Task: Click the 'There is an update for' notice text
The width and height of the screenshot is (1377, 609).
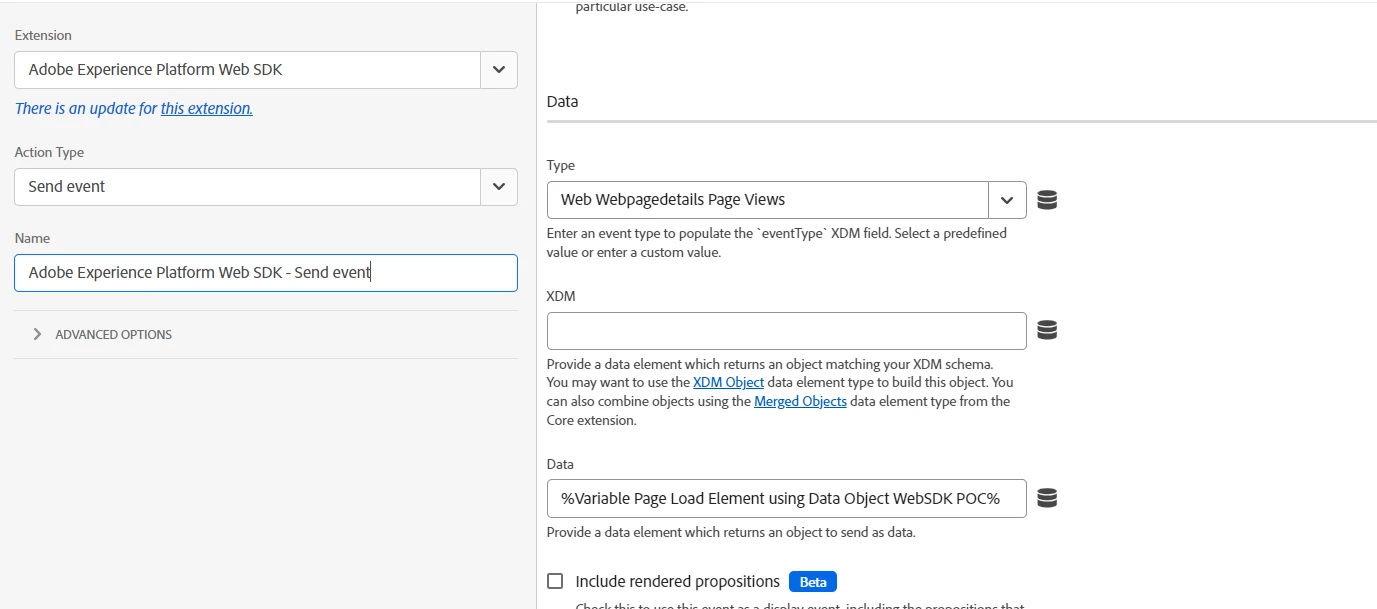Action: click(86, 108)
